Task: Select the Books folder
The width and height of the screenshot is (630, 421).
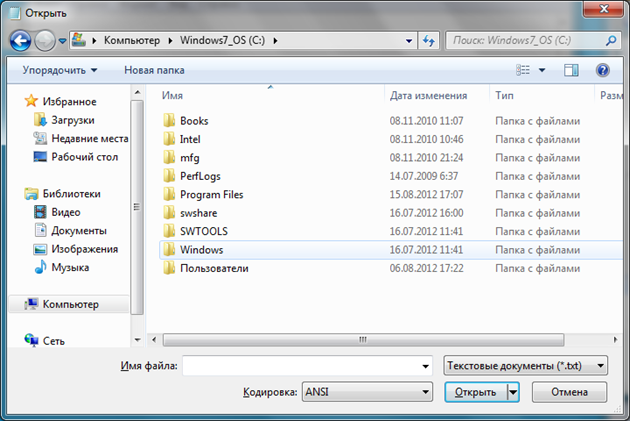Action: pos(194,120)
